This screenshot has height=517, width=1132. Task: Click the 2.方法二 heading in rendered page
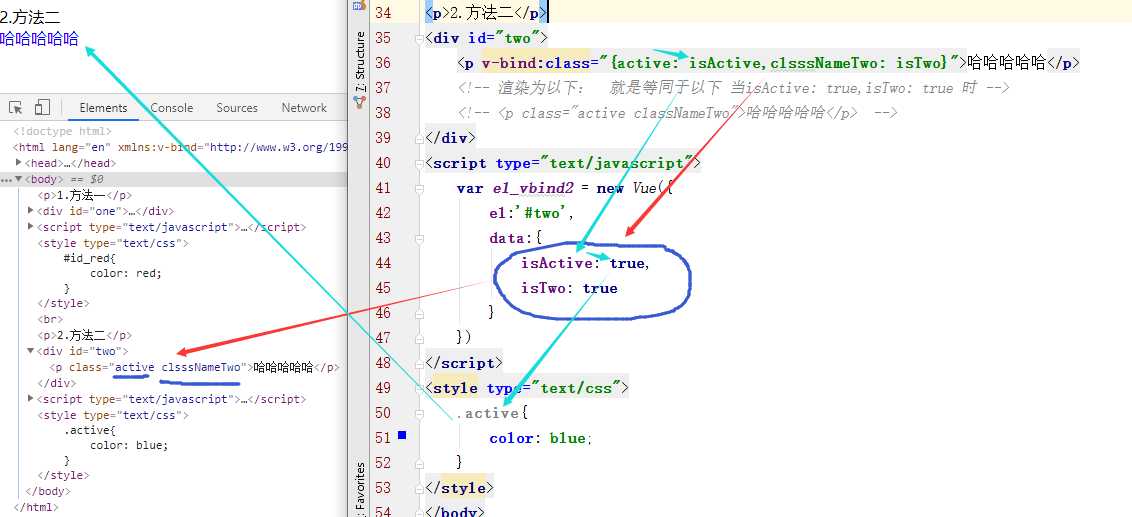pyautogui.click(x=30, y=17)
